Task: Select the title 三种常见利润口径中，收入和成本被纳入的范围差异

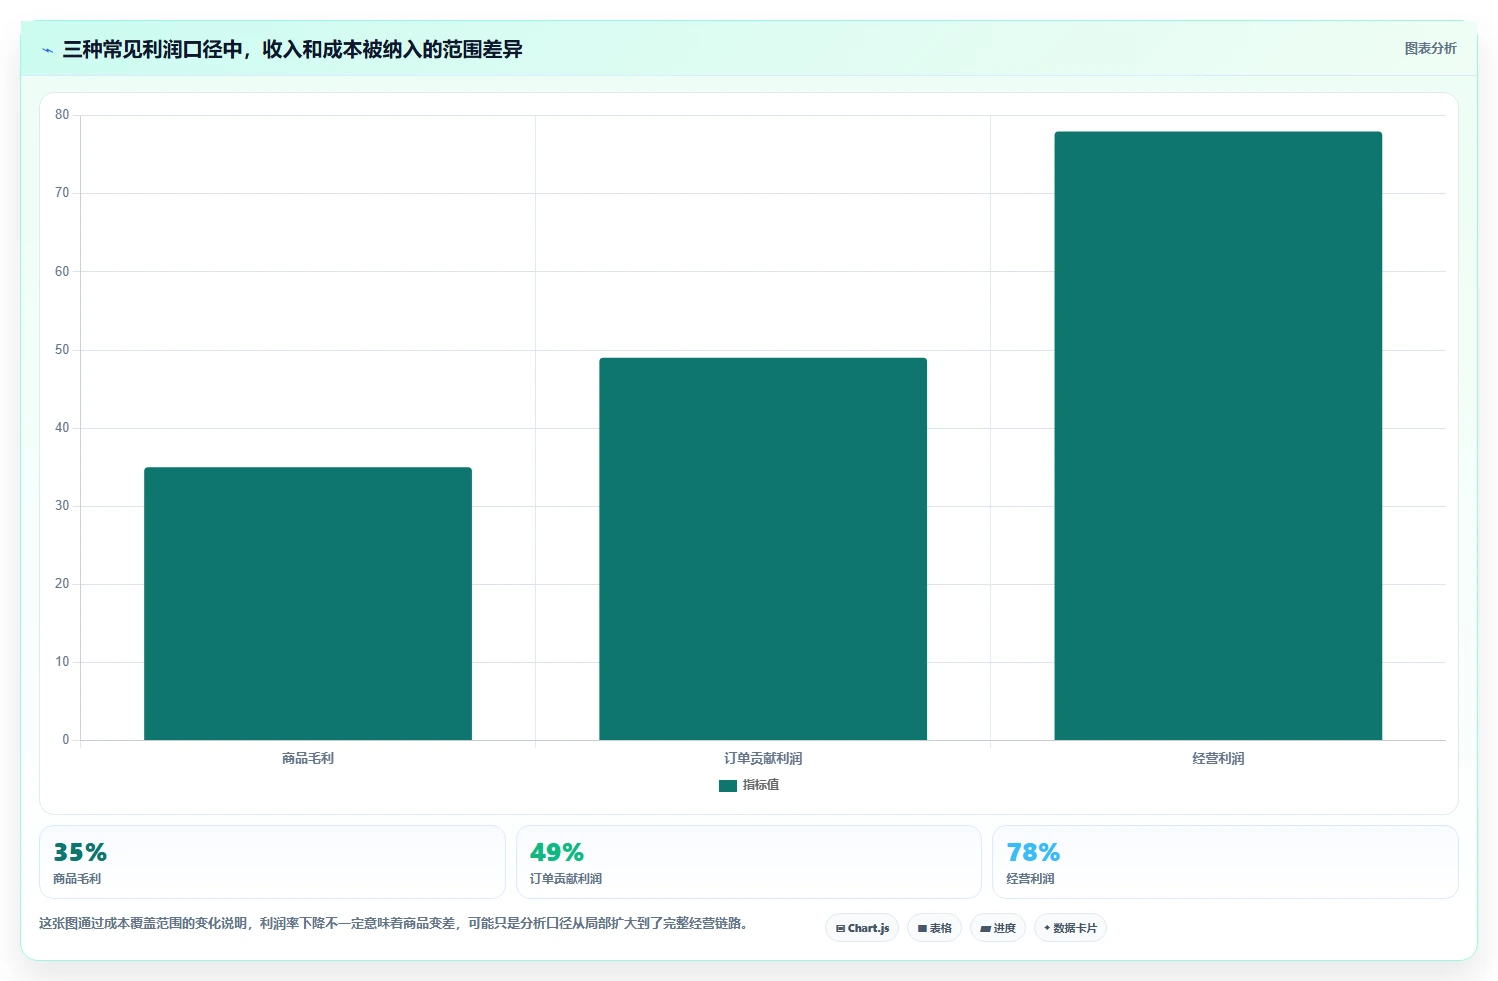Action: click(x=292, y=49)
